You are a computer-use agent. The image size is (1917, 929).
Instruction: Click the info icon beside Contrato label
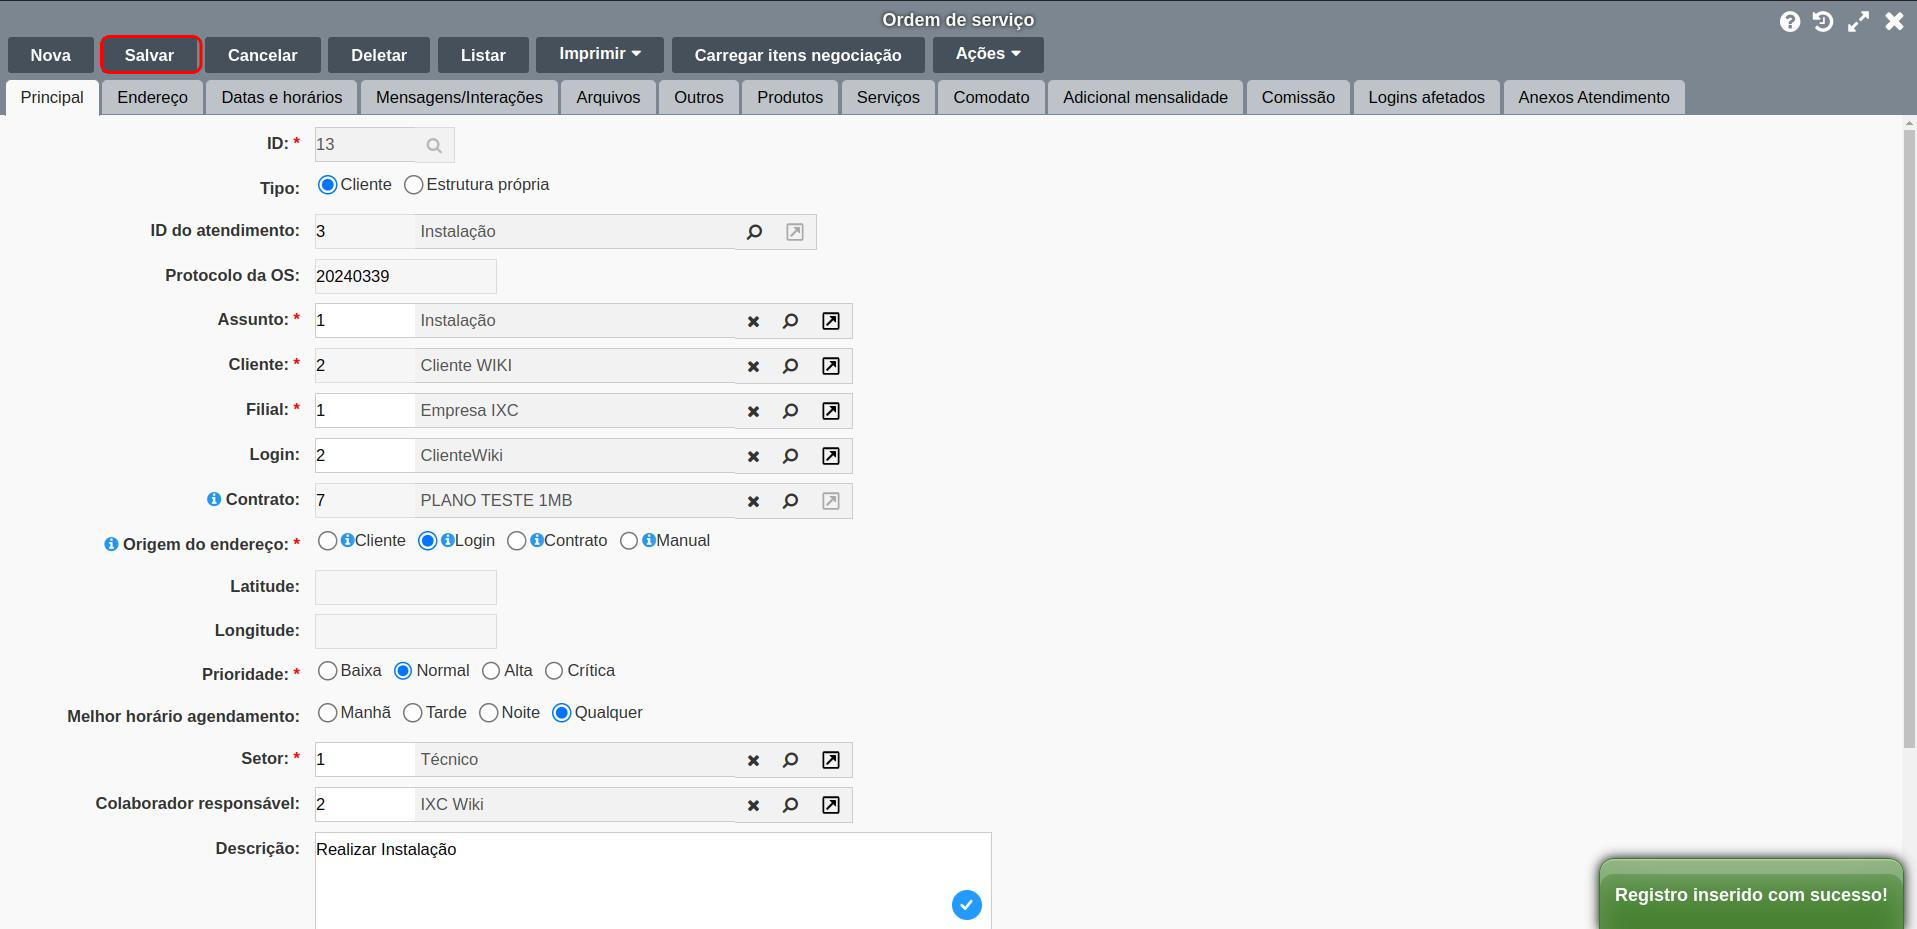(214, 499)
